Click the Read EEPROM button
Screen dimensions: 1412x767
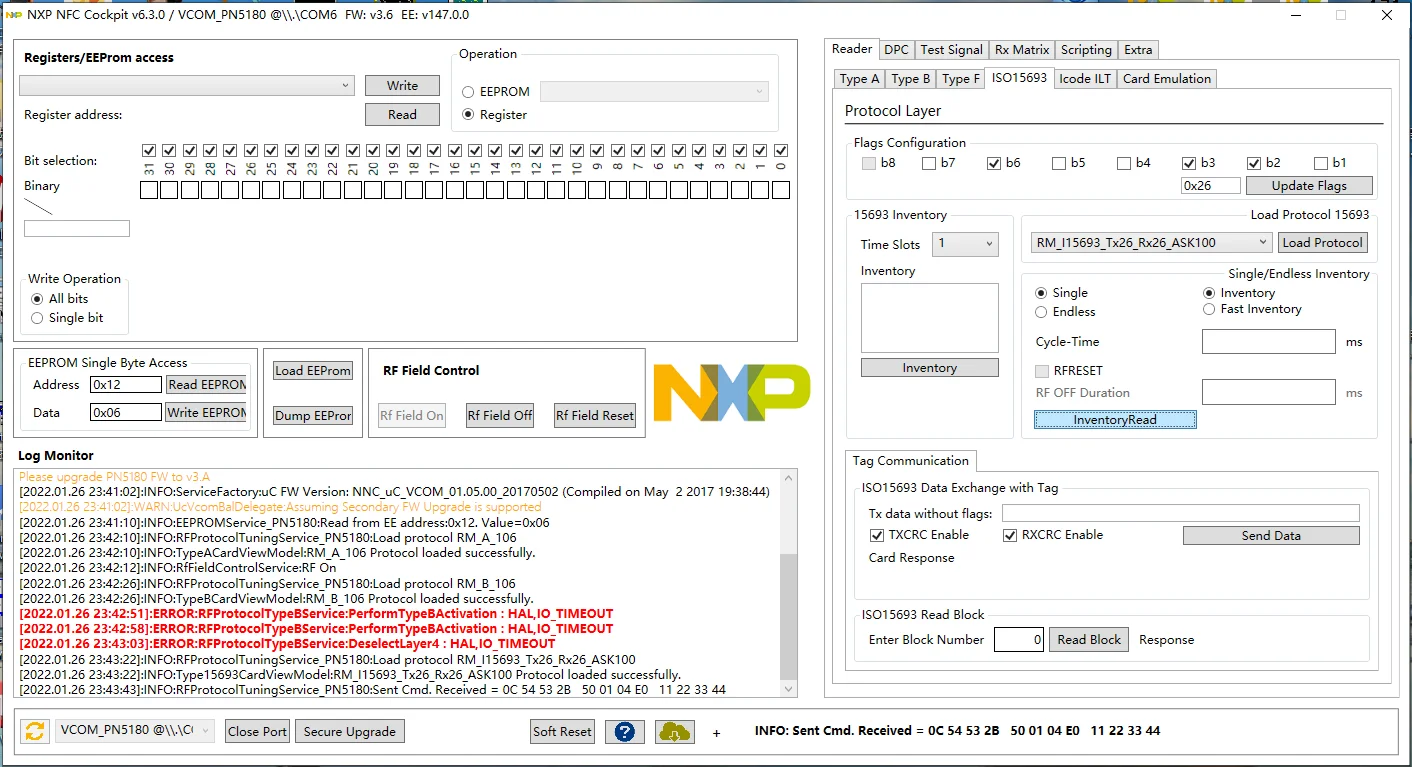point(206,385)
